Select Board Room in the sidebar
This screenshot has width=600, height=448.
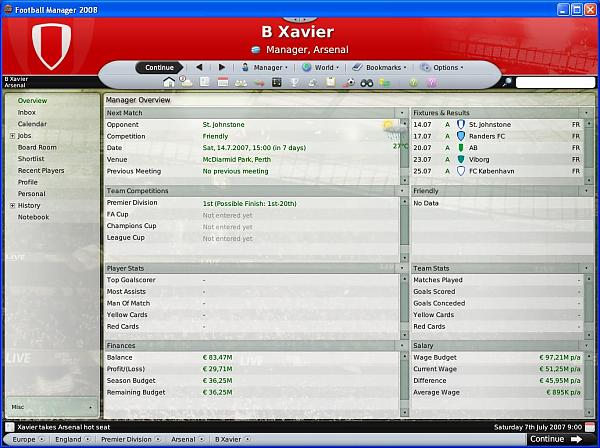tap(37, 147)
